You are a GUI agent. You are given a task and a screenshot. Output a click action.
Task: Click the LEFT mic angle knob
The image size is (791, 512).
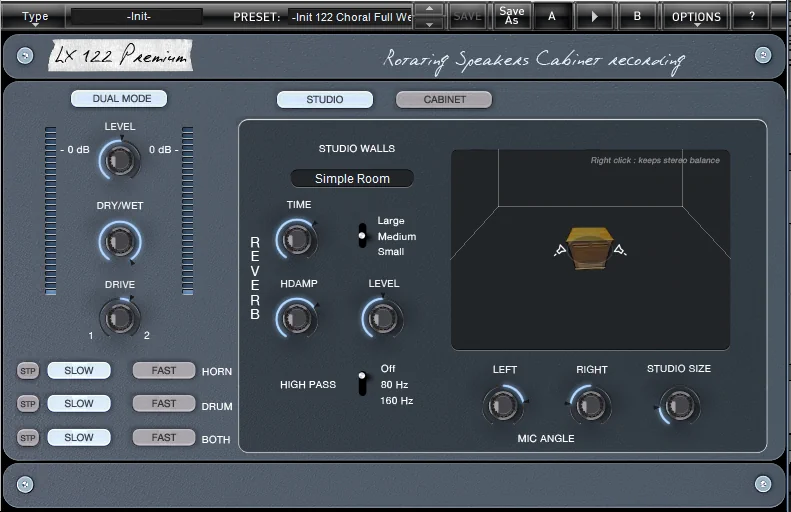point(503,405)
